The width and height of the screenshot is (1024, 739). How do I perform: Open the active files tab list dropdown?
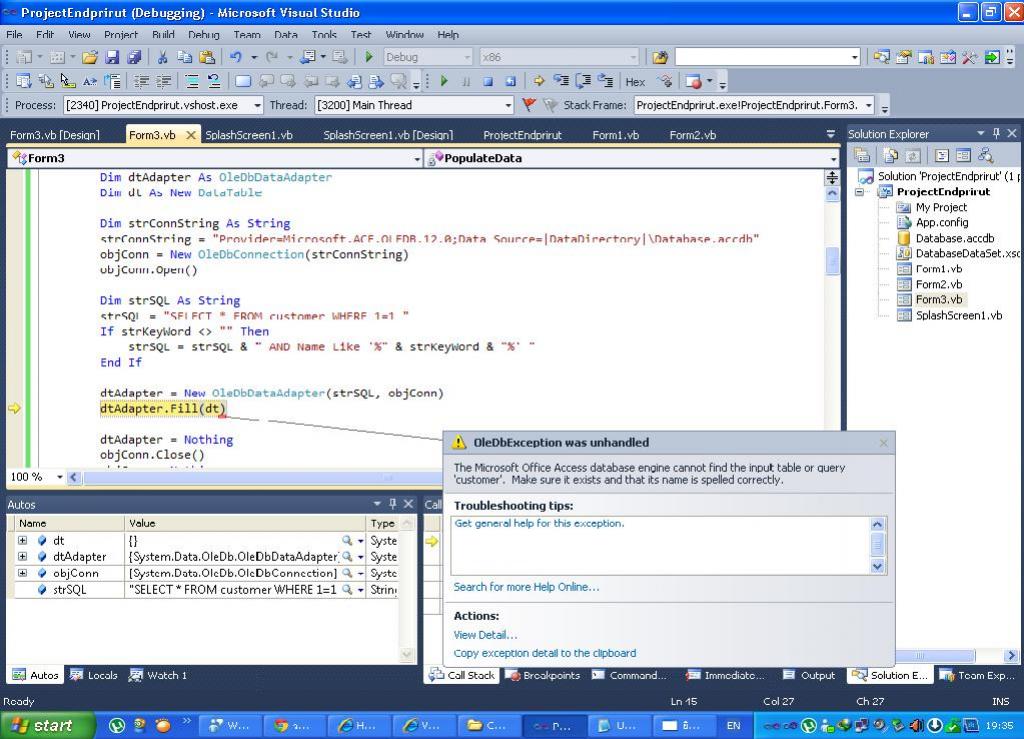[x=831, y=134]
